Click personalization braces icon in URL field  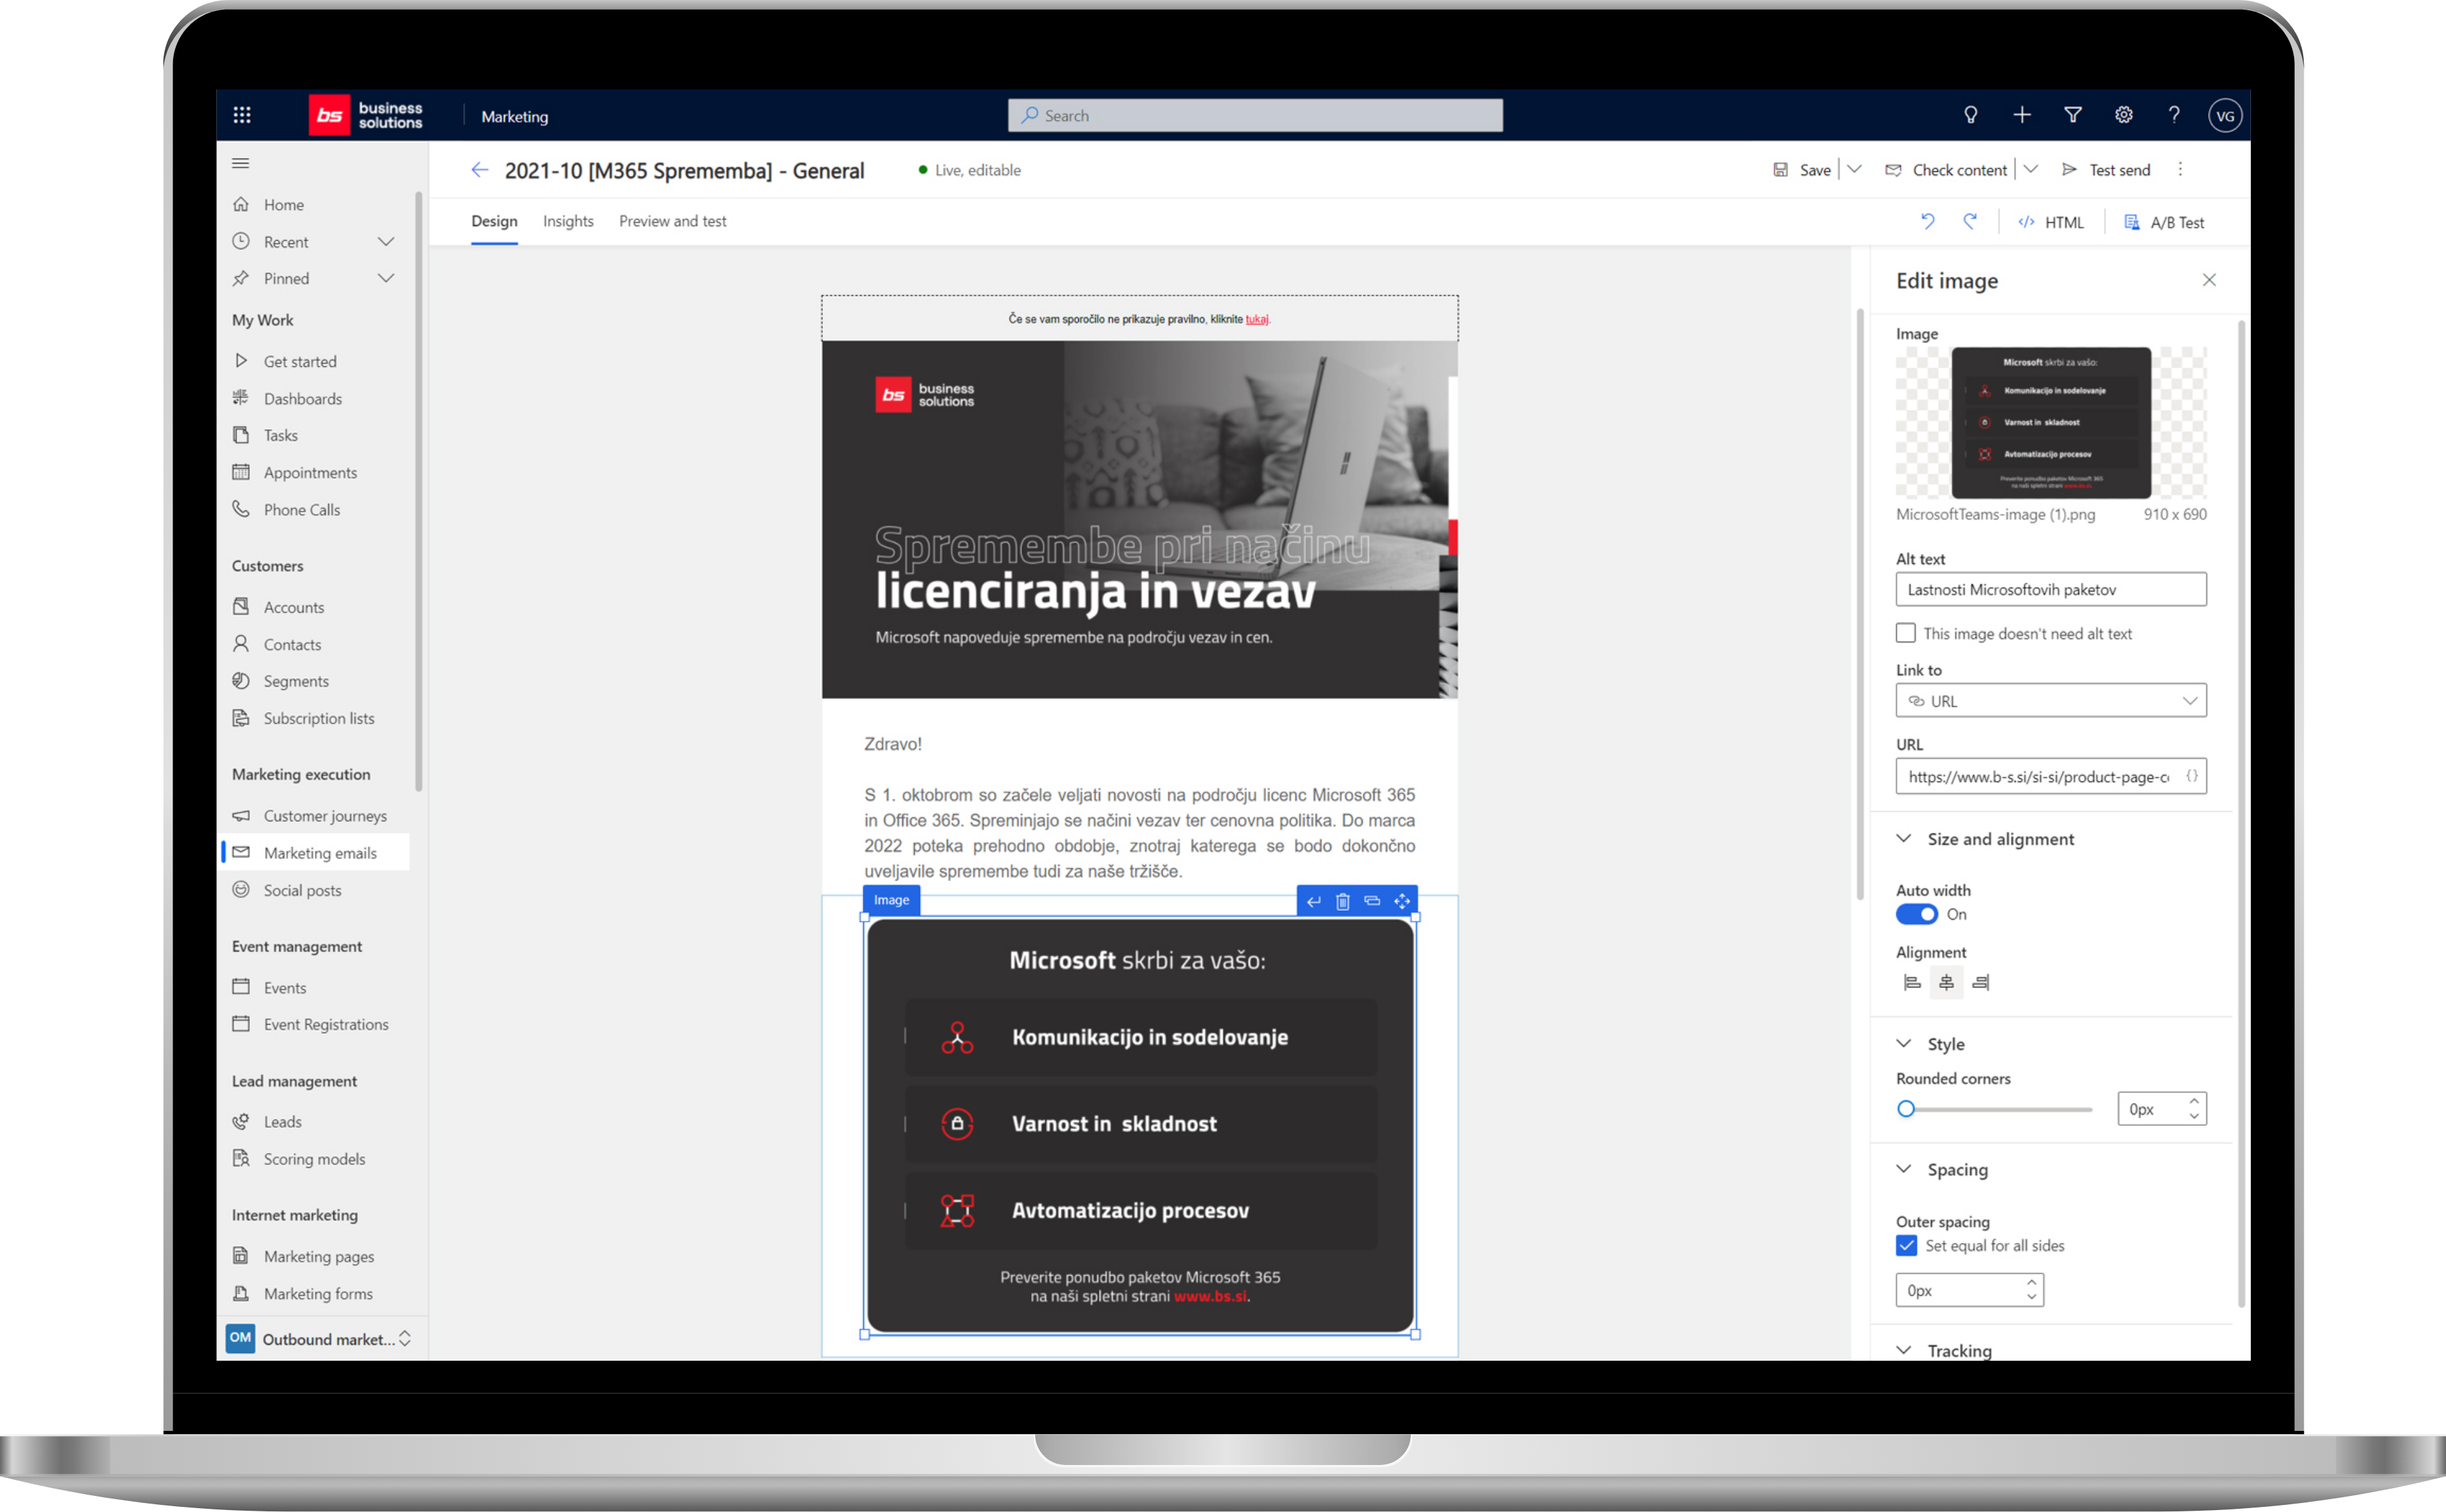click(2191, 776)
